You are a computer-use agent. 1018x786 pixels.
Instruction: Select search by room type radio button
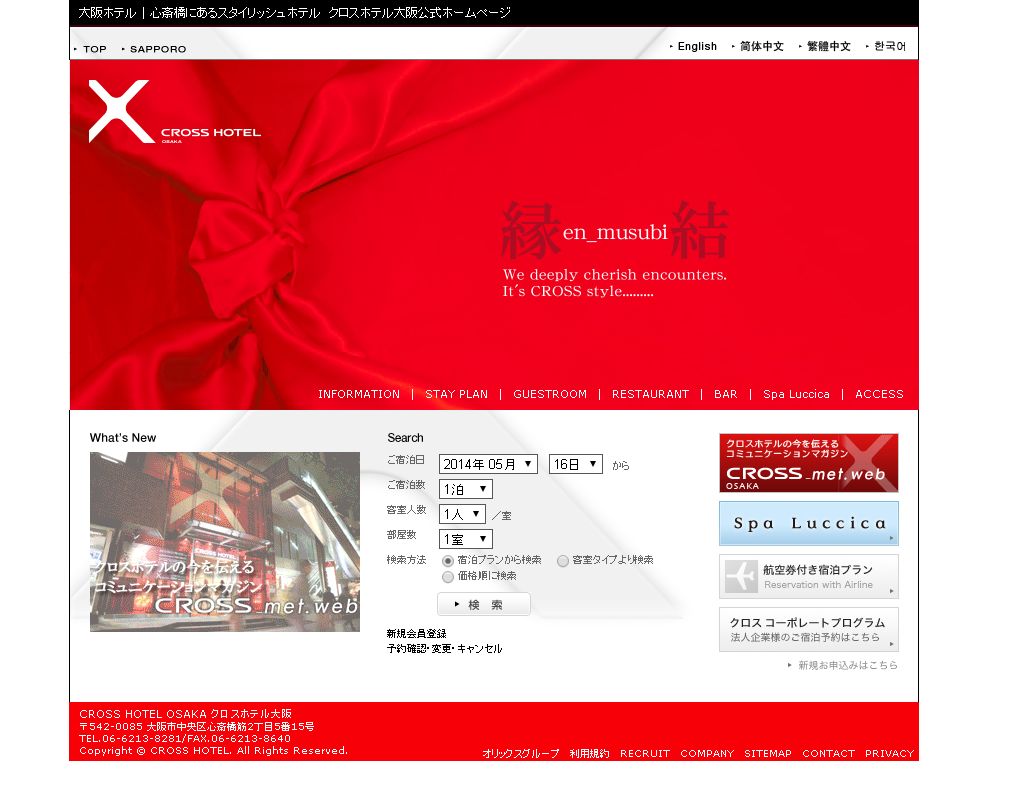click(x=562, y=560)
